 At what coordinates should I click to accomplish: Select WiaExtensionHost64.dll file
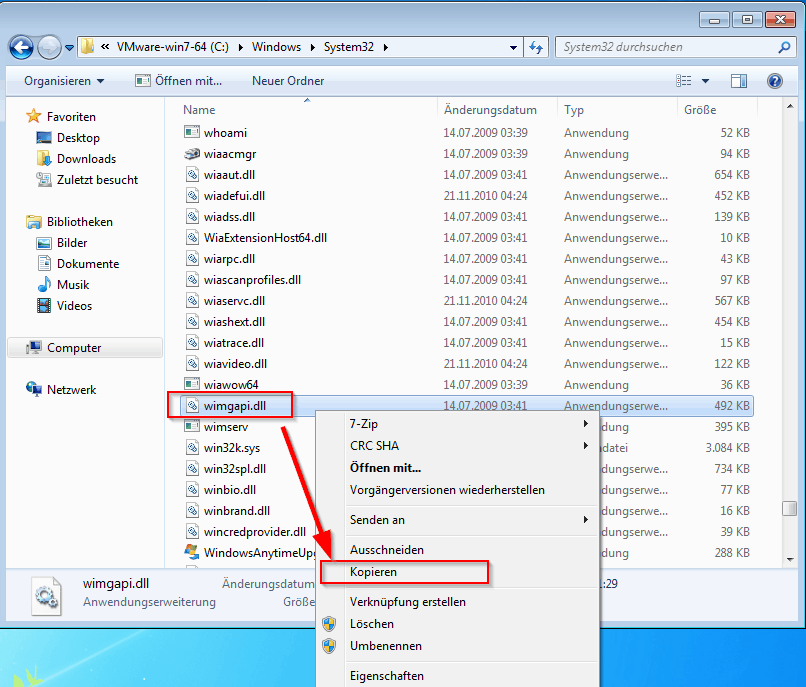[265, 238]
